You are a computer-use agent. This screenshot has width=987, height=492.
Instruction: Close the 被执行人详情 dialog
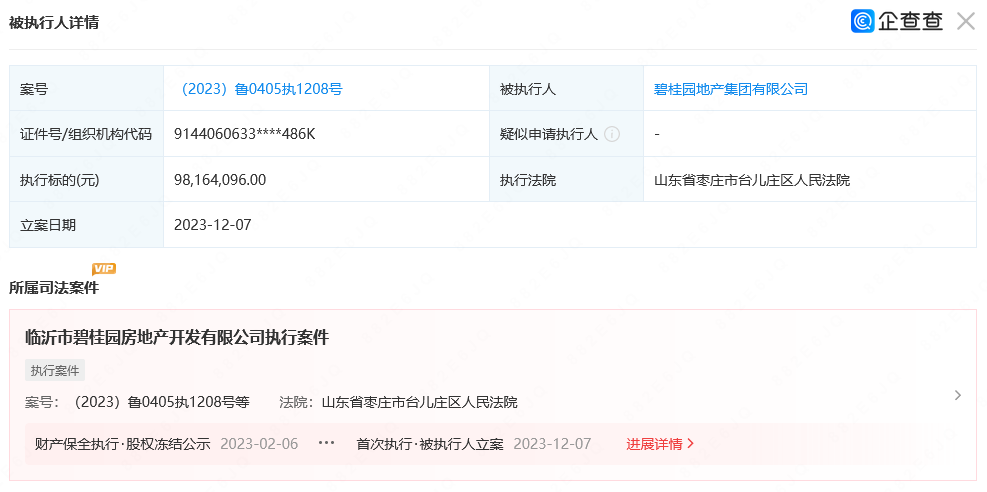point(966,21)
